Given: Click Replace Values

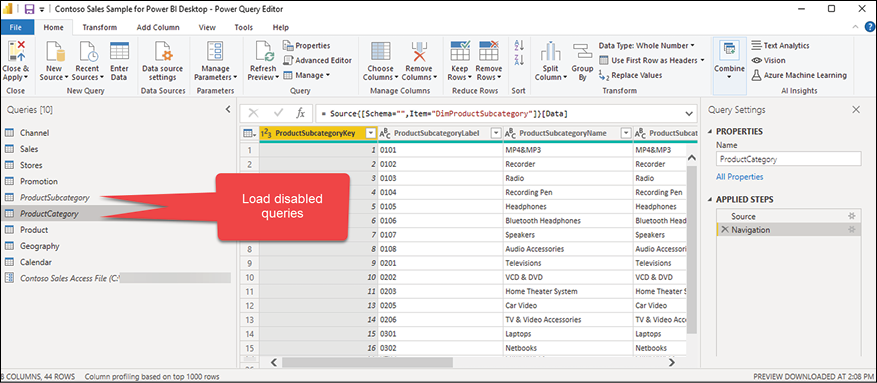Looking at the screenshot, I should (631, 75).
